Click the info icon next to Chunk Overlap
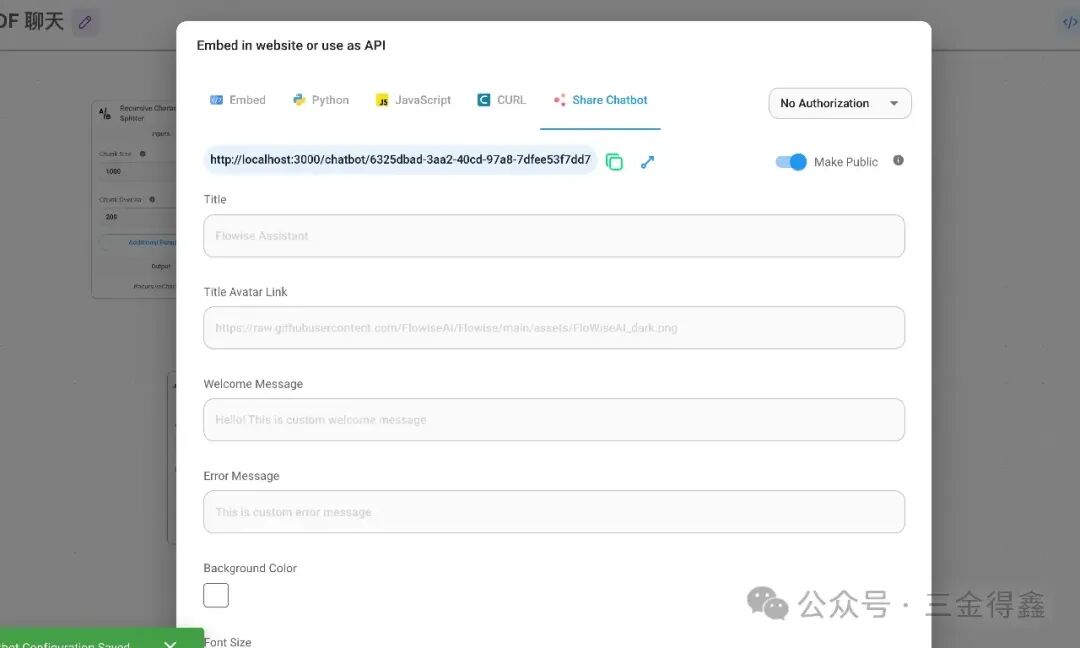 click(x=152, y=199)
